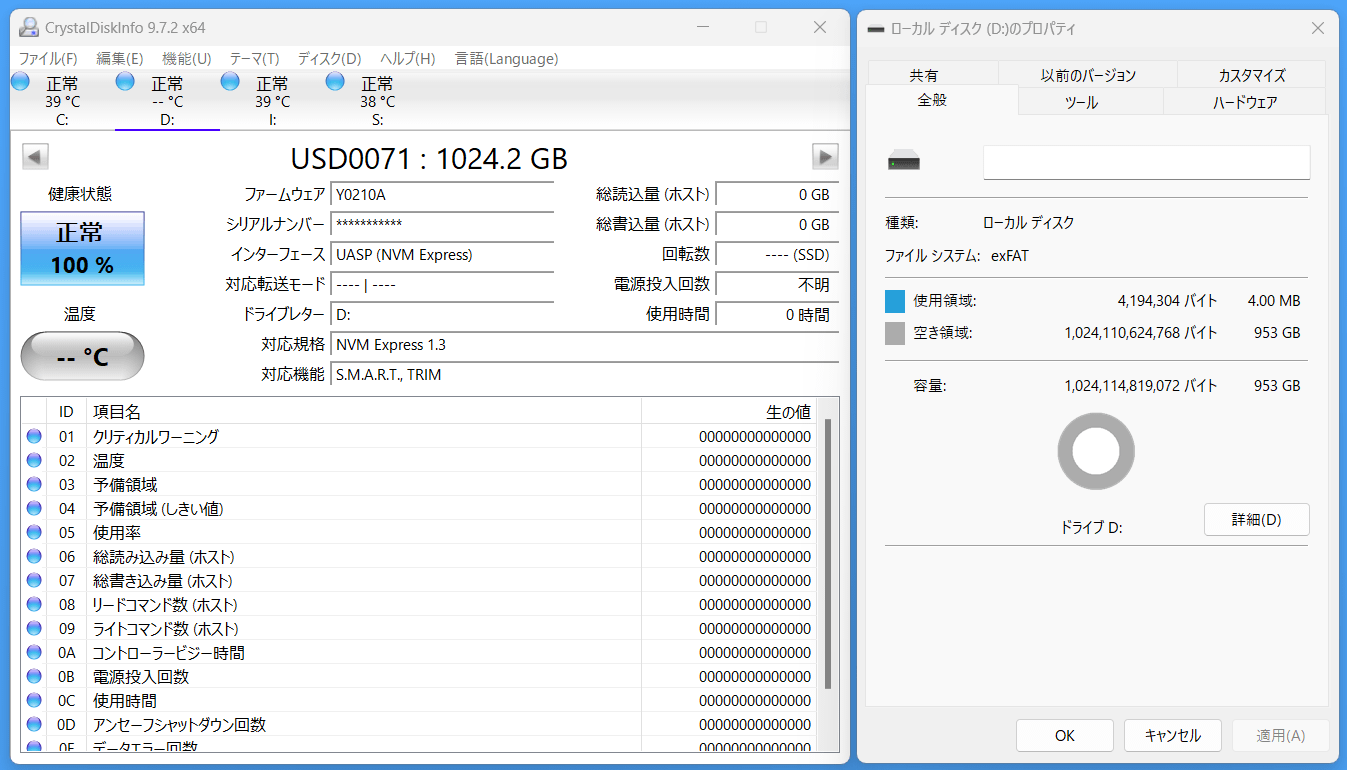1347x770 pixels.
Task: Select drive I: status orb
Action: [x=230, y=82]
